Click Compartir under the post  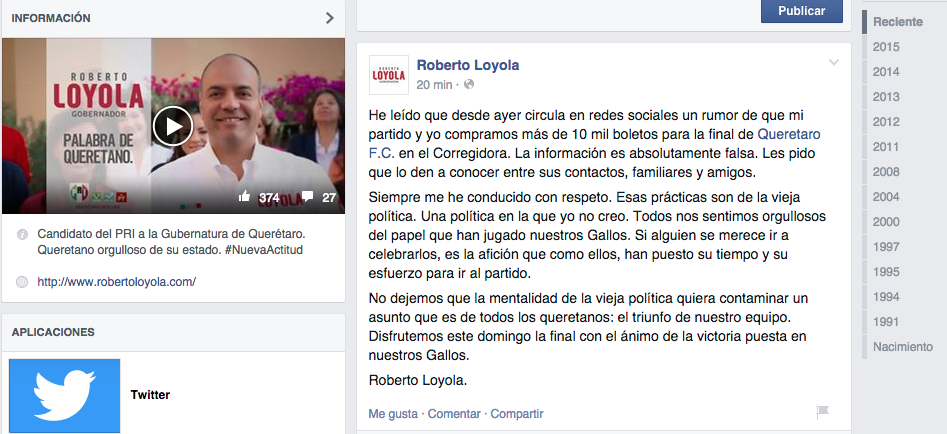point(517,414)
